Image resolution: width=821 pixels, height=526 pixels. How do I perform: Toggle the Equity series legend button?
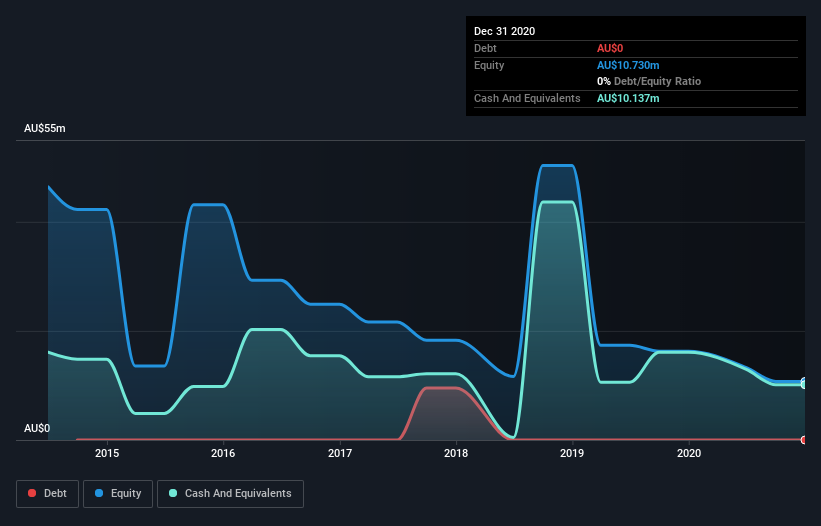[x=118, y=494]
